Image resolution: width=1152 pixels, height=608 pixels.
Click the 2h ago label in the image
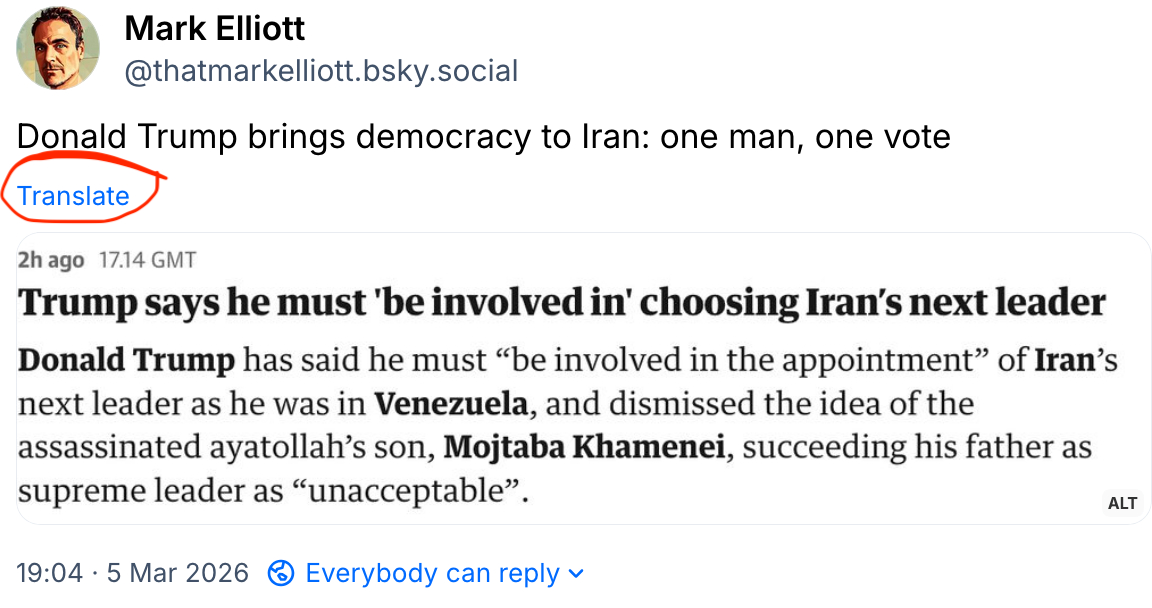51,260
